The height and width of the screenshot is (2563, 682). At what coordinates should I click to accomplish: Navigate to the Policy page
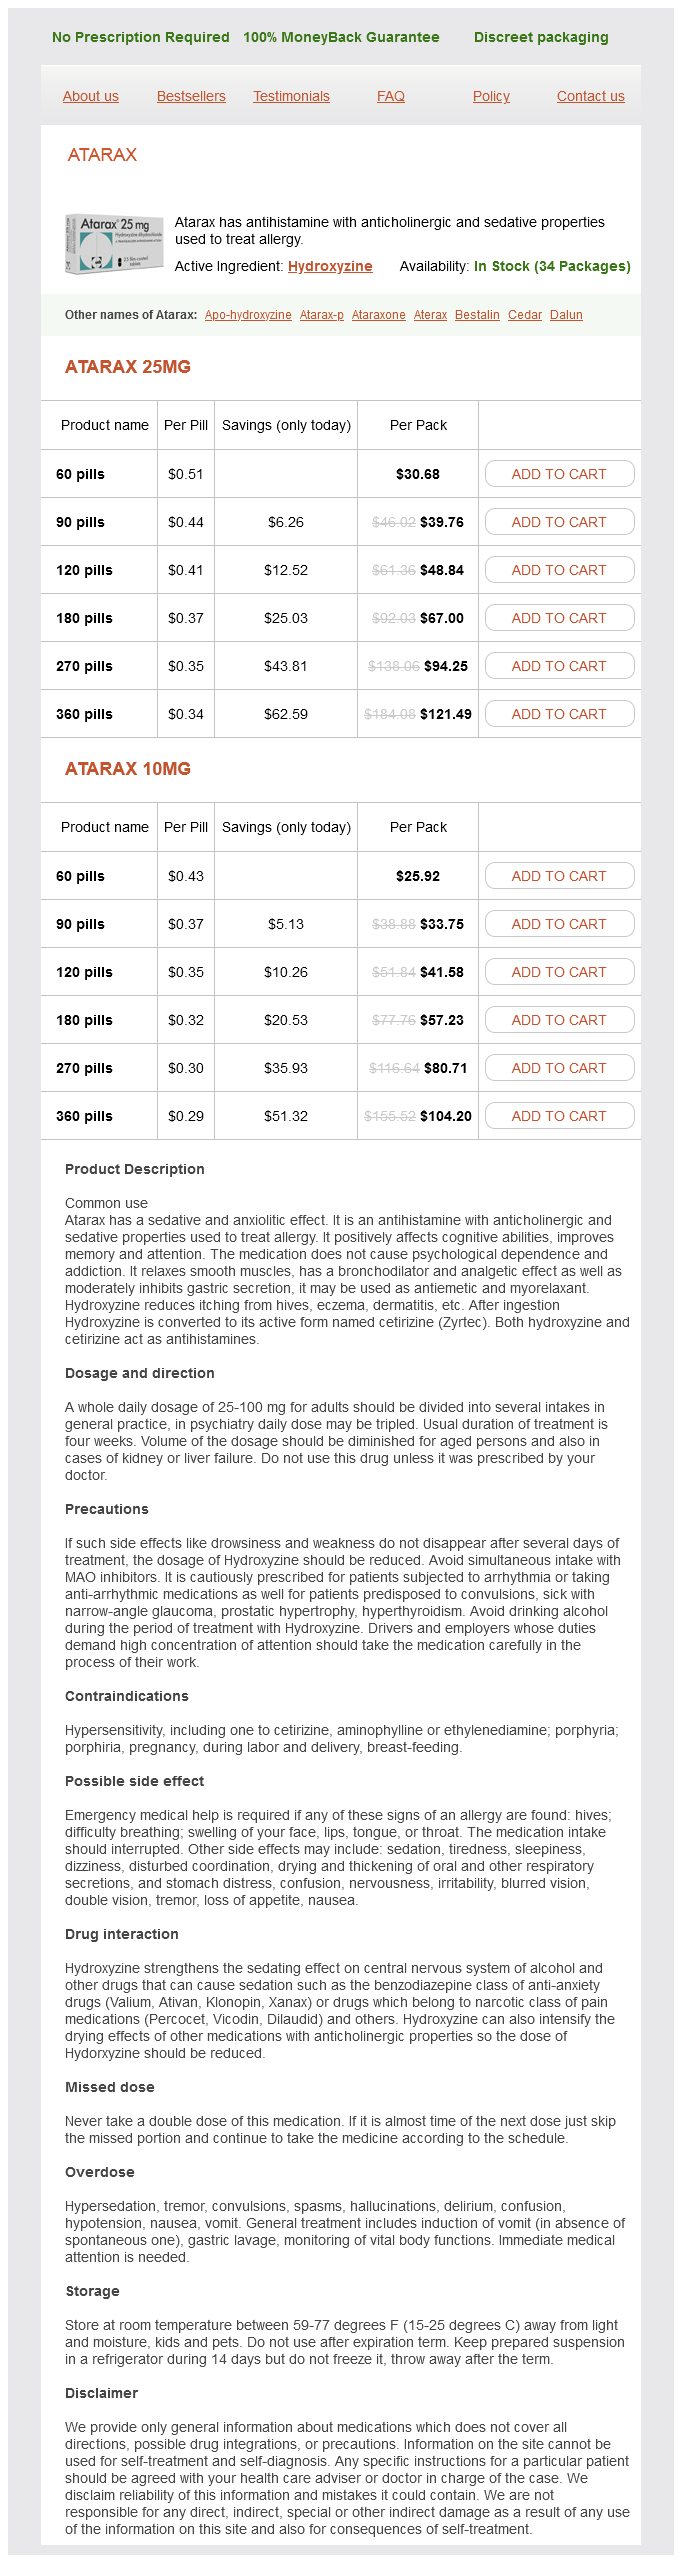pyautogui.click(x=491, y=96)
